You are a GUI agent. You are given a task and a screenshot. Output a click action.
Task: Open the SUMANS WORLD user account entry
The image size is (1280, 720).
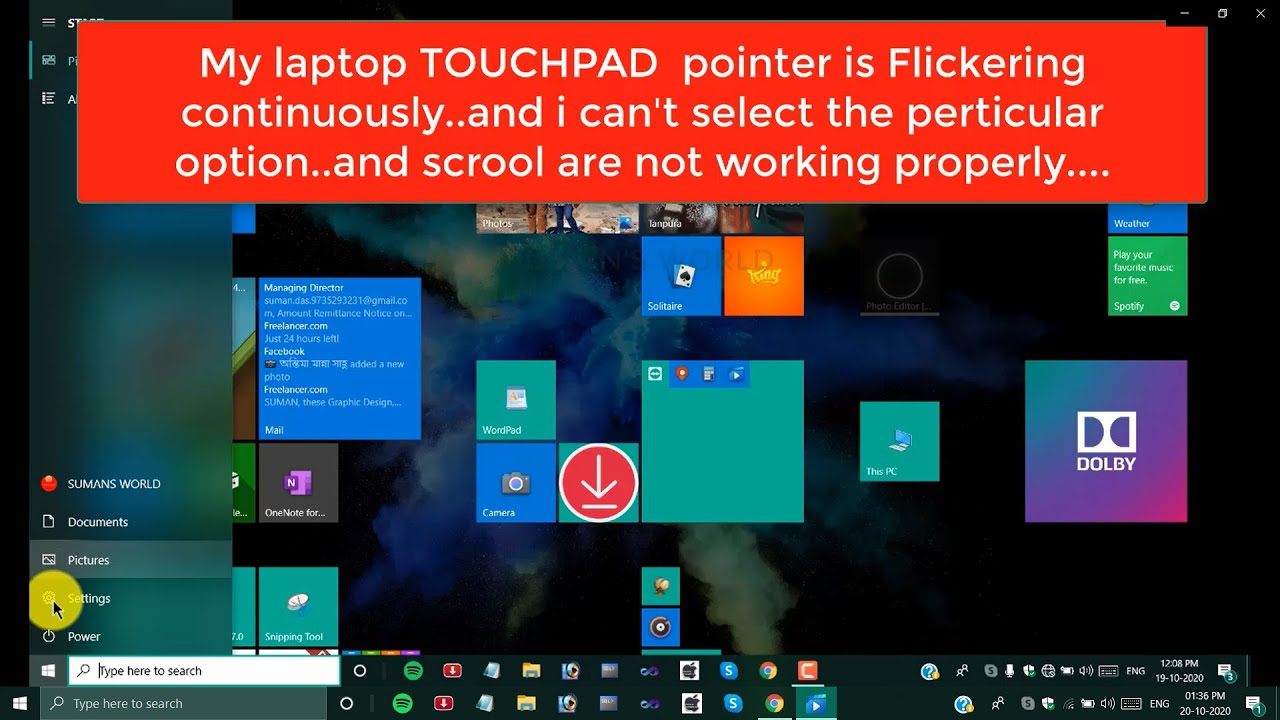130,484
